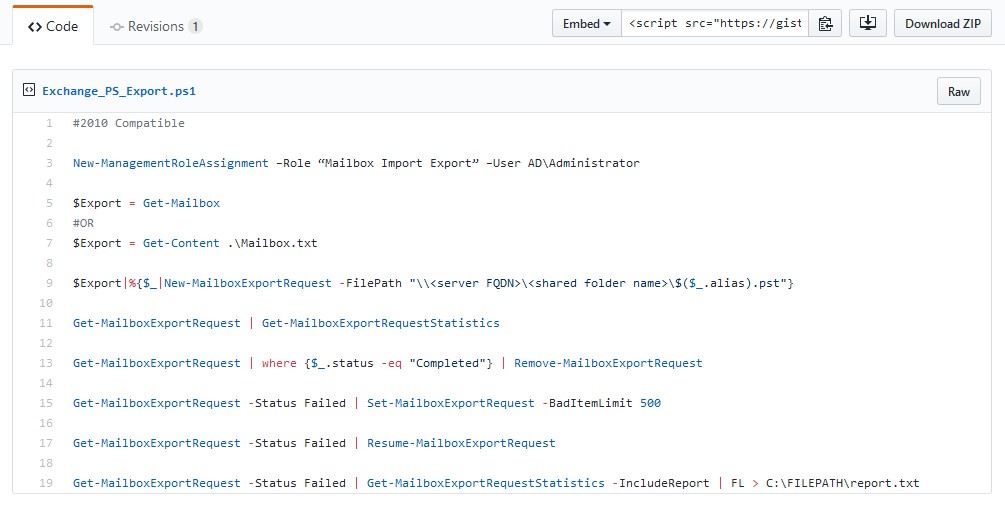The height and width of the screenshot is (508, 1005).
Task: Expand the Embed dropdown
Action: click(586, 24)
